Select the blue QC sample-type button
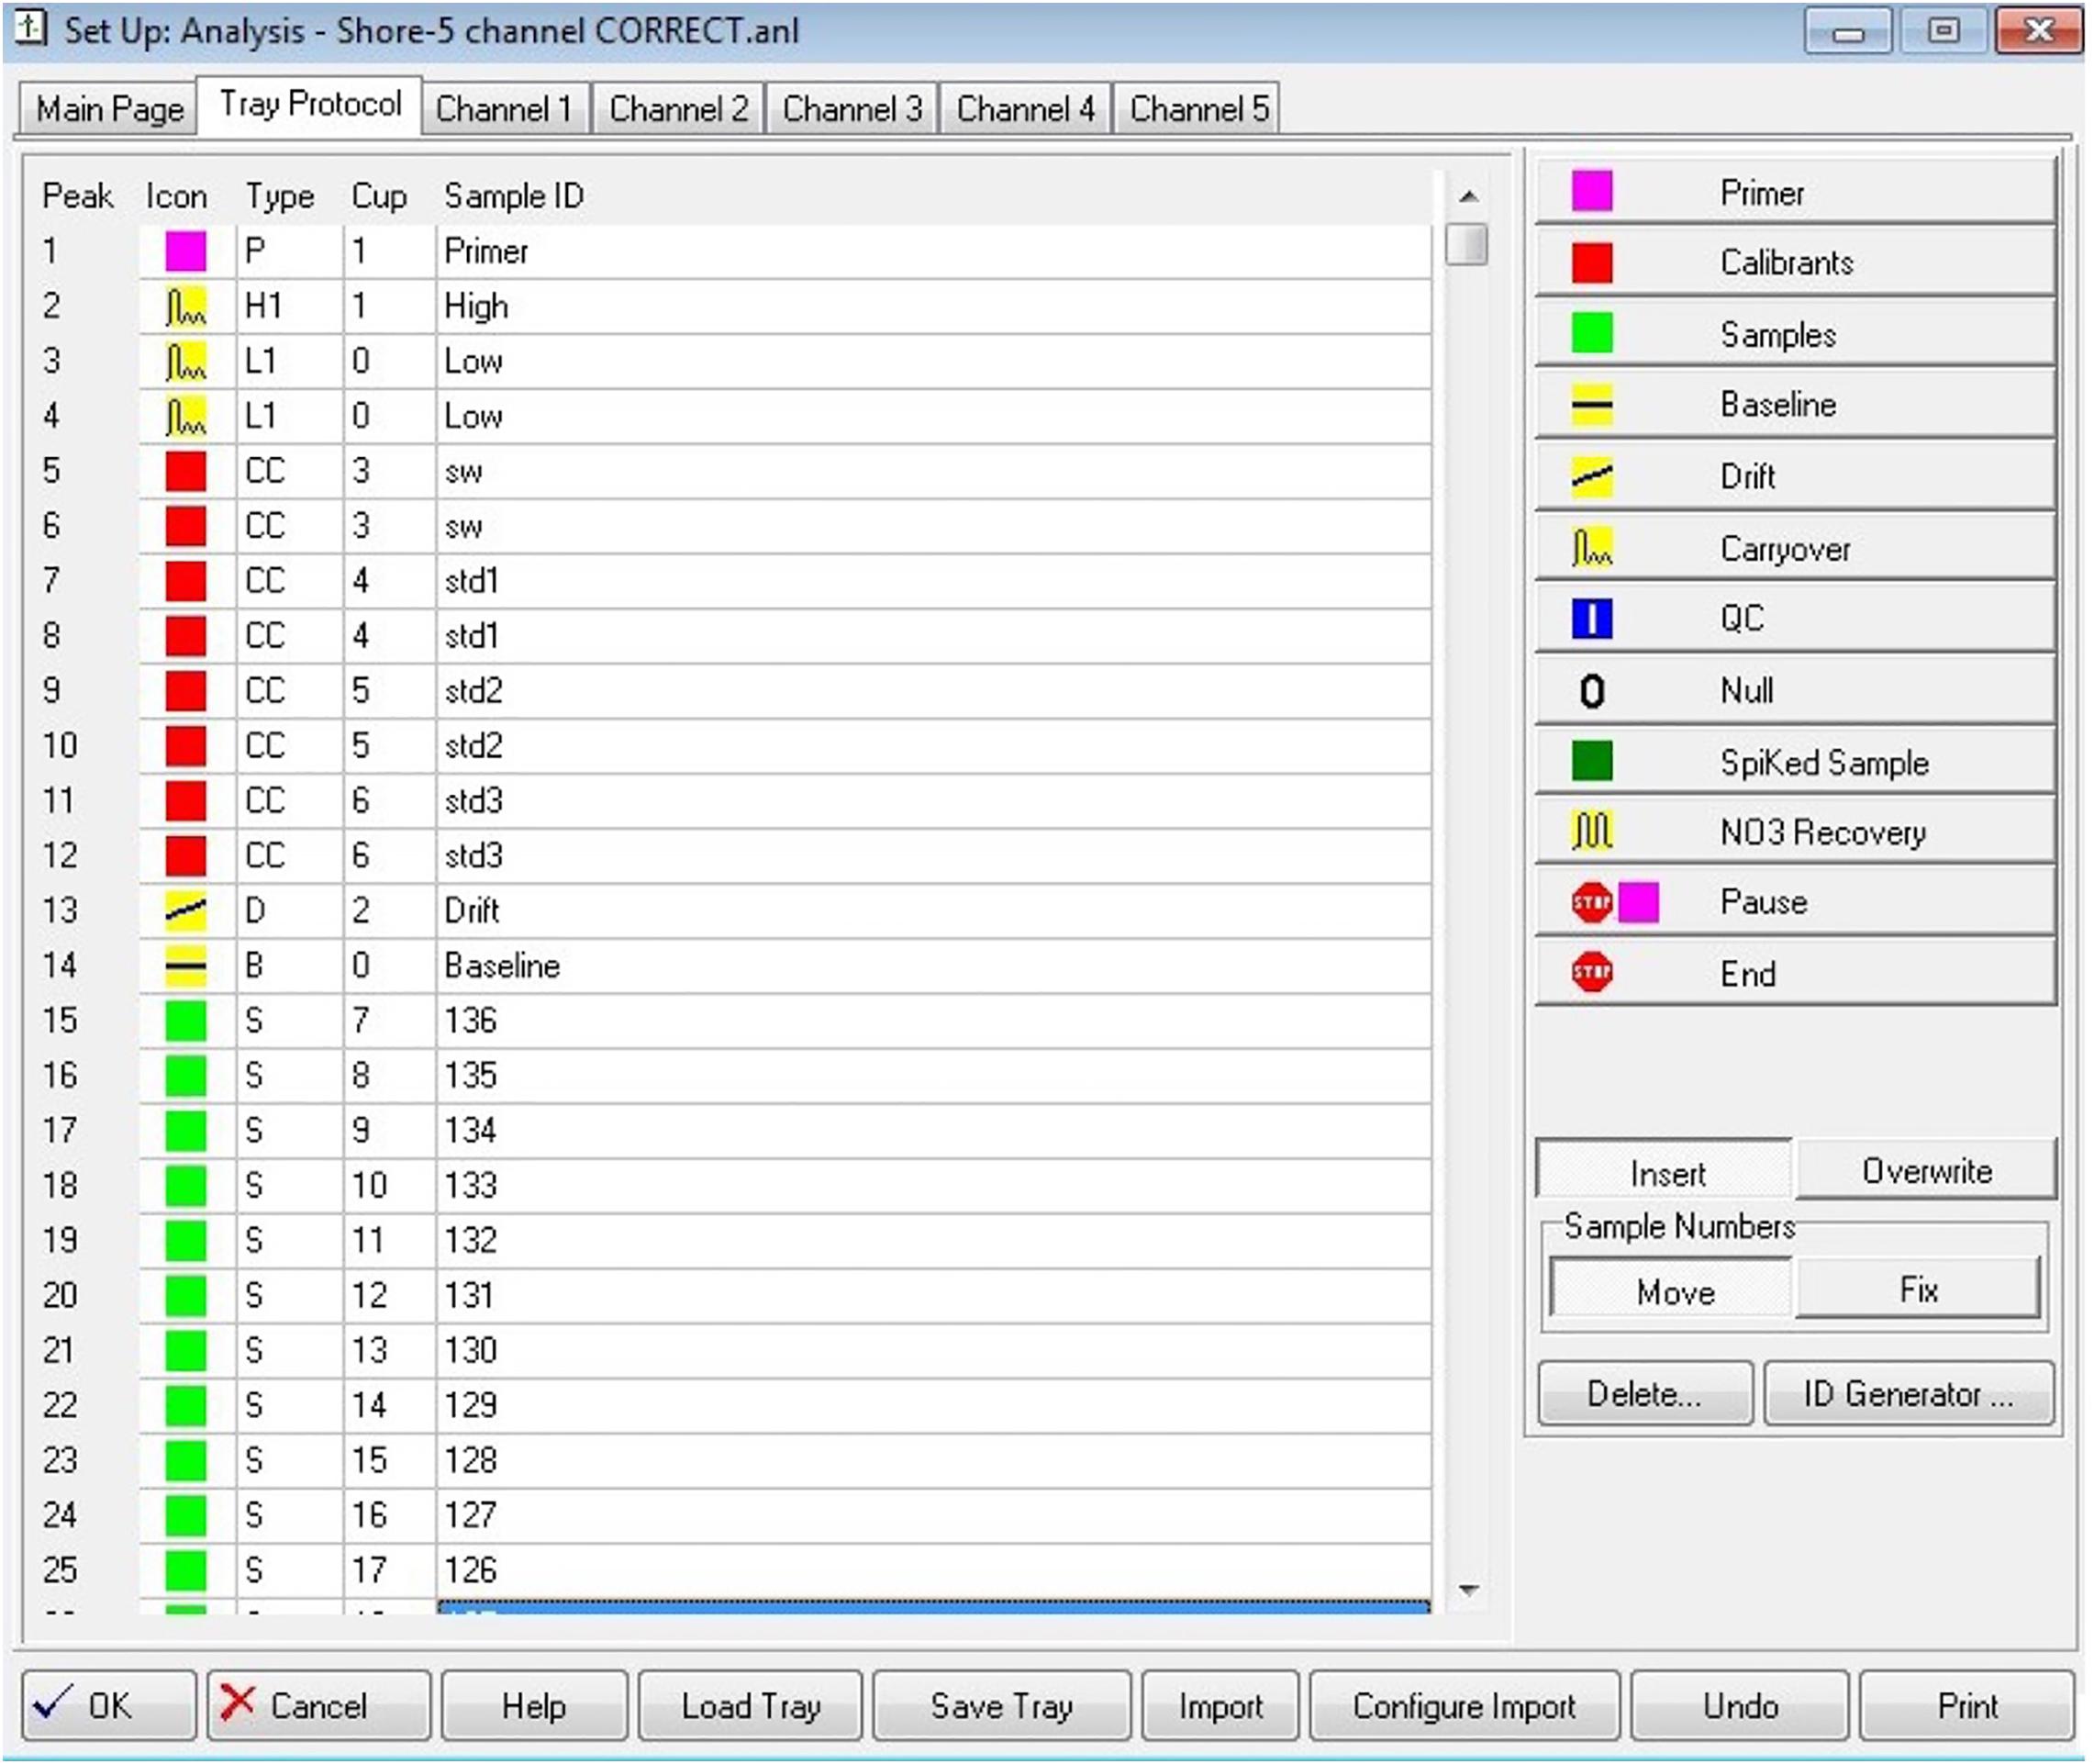 [x=1796, y=618]
